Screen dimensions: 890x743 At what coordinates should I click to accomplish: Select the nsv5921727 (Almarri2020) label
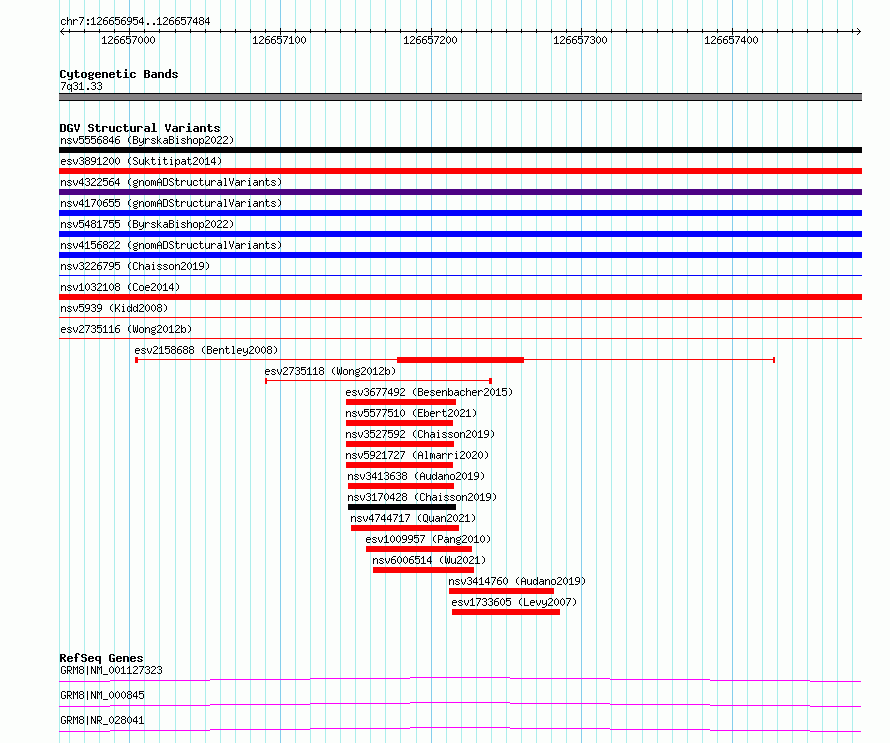click(x=417, y=455)
